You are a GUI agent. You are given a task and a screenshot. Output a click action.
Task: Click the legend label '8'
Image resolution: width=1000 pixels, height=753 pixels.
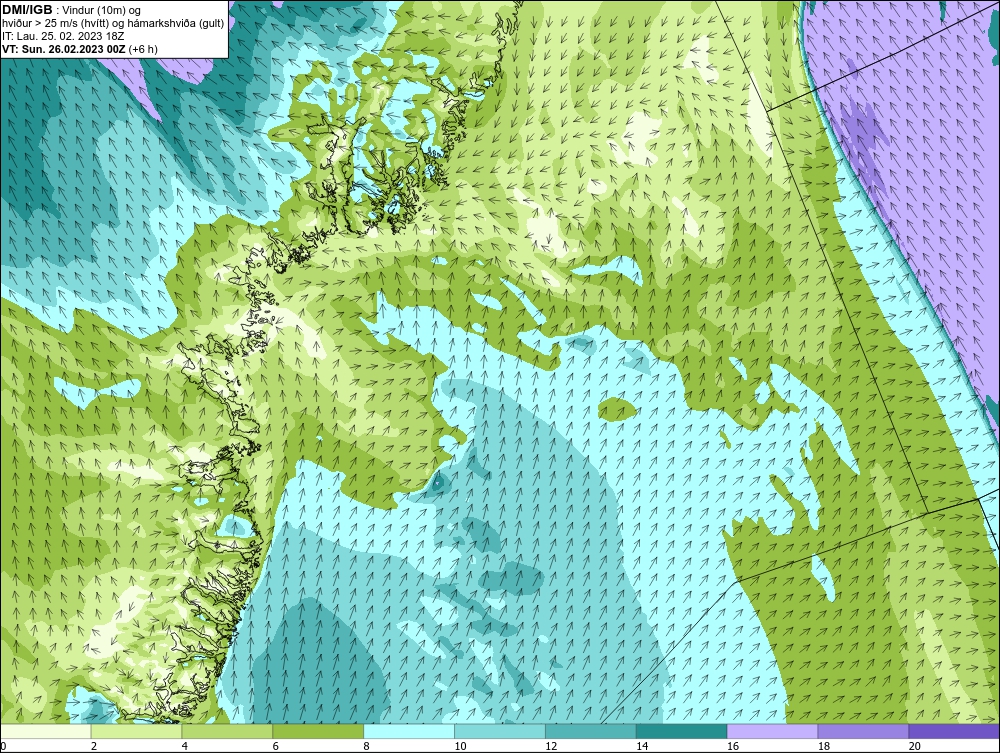click(x=366, y=747)
